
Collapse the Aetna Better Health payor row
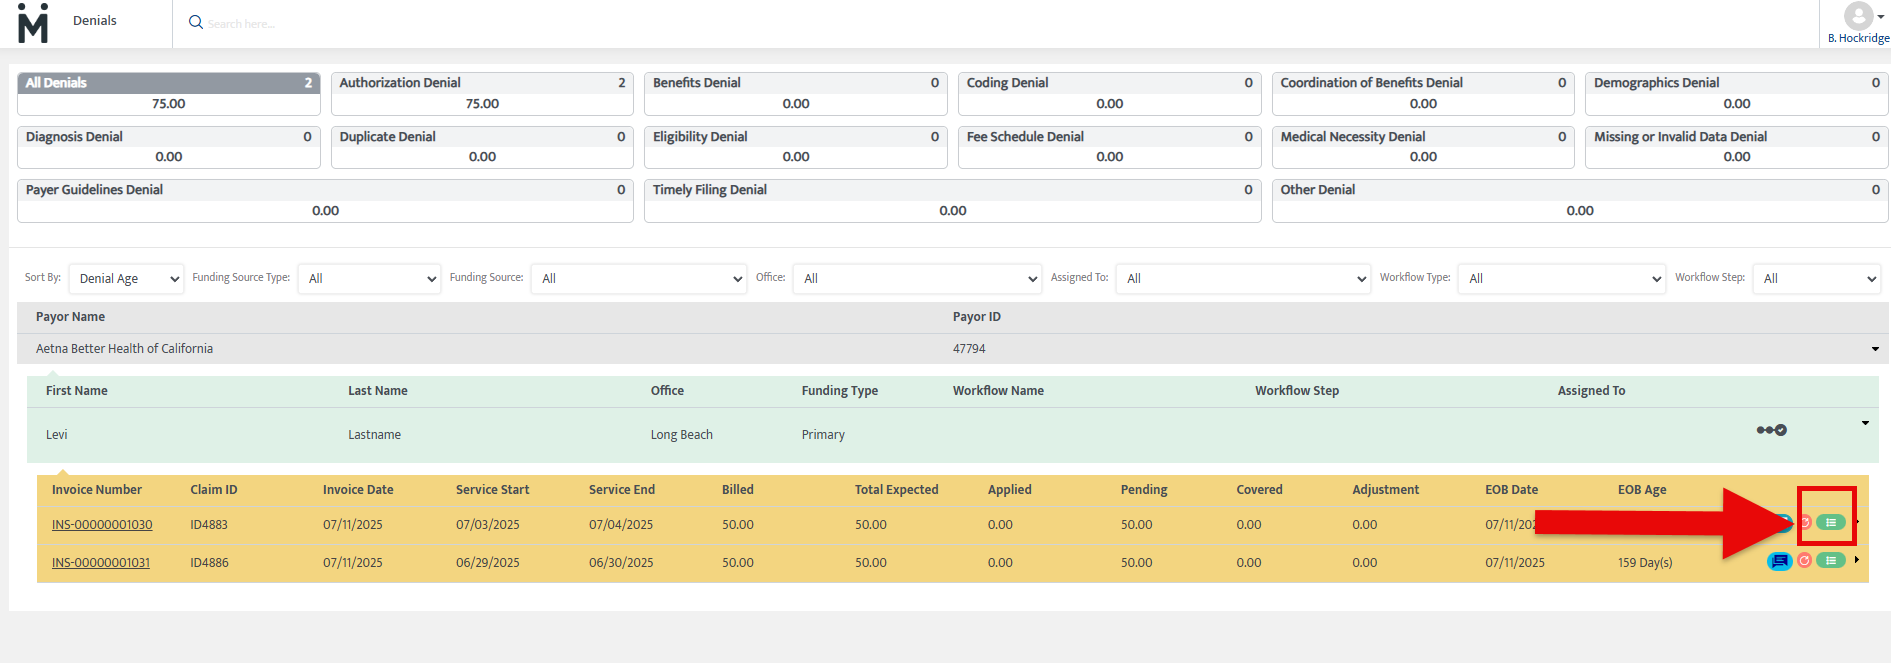1875,349
